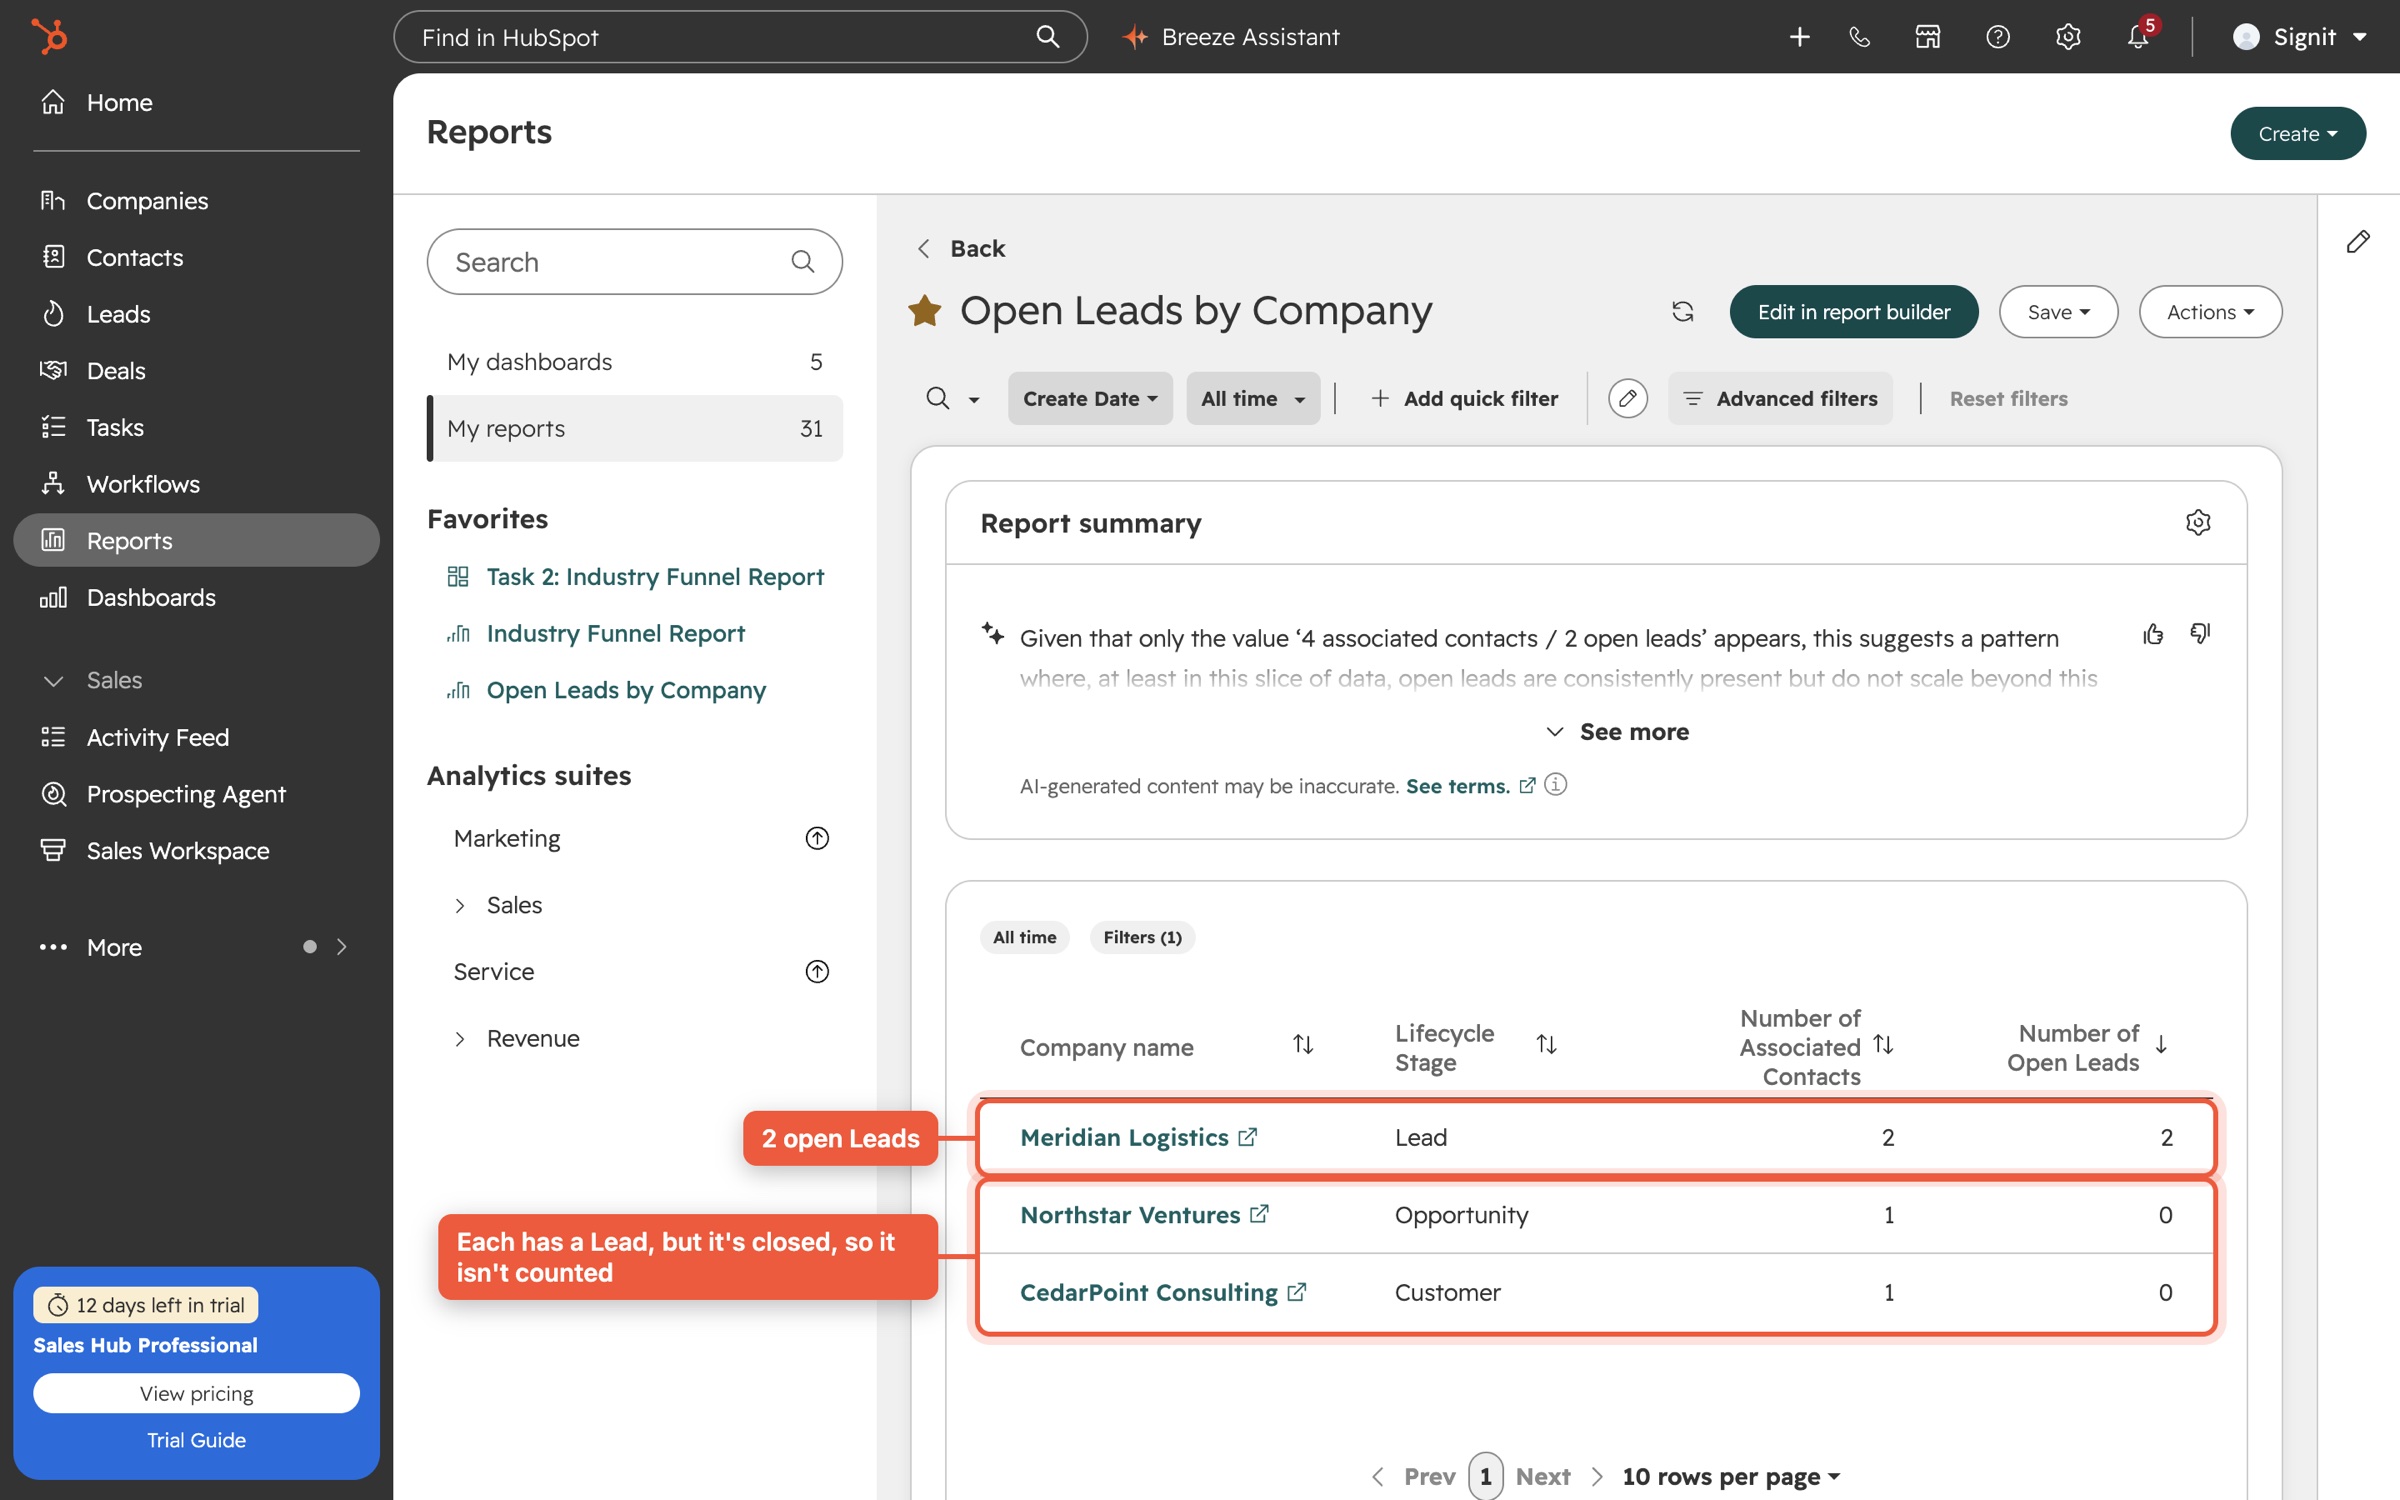Go to Workflows in left navigation

pos(196,484)
